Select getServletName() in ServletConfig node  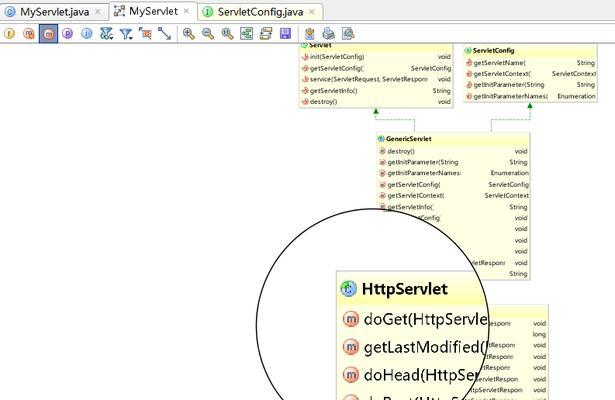click(x=530, y=63)
